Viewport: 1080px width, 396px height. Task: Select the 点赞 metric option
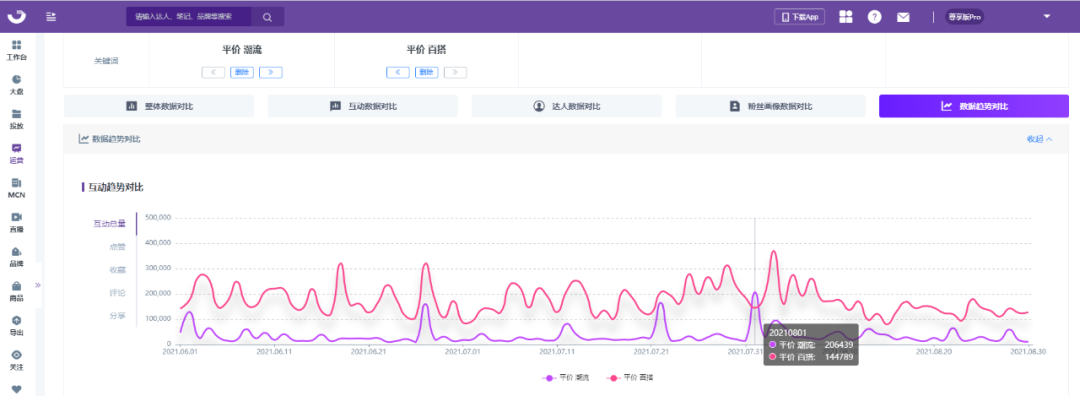[x=118, y=247]
